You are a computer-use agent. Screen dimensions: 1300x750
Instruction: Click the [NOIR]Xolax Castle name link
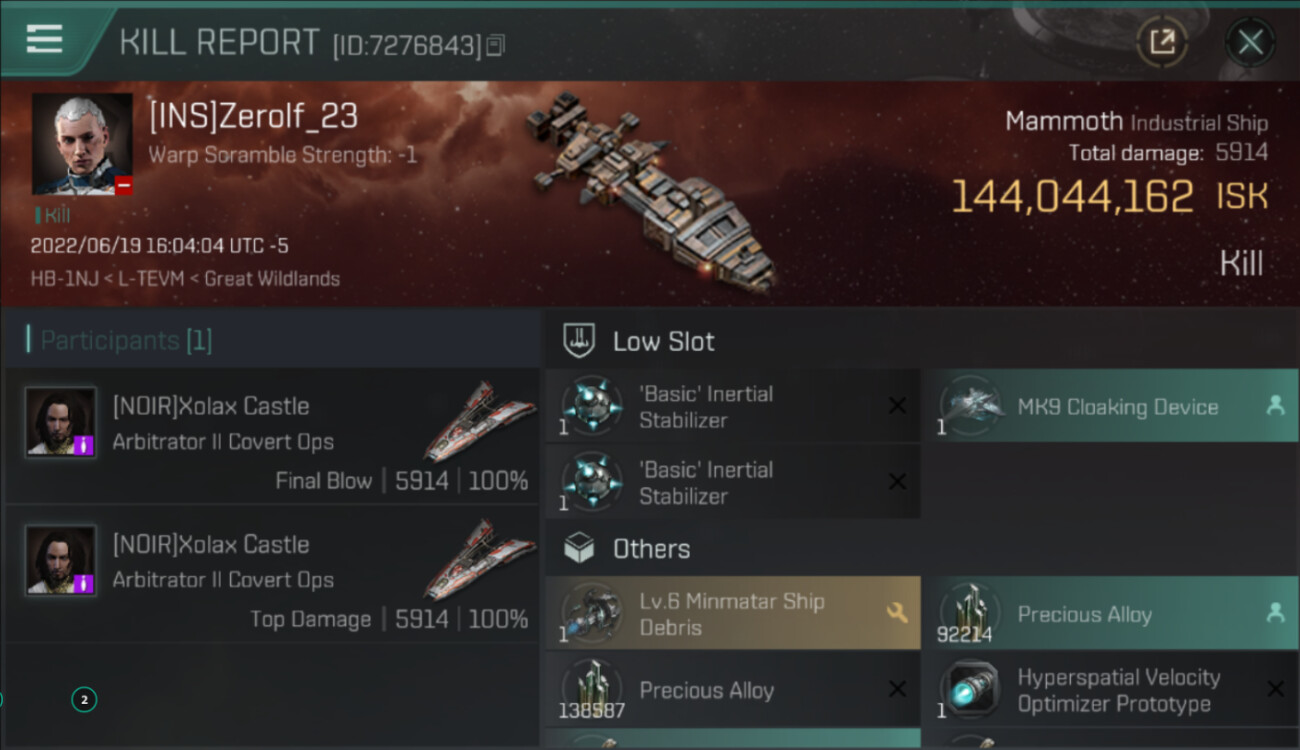coord(211,406)
